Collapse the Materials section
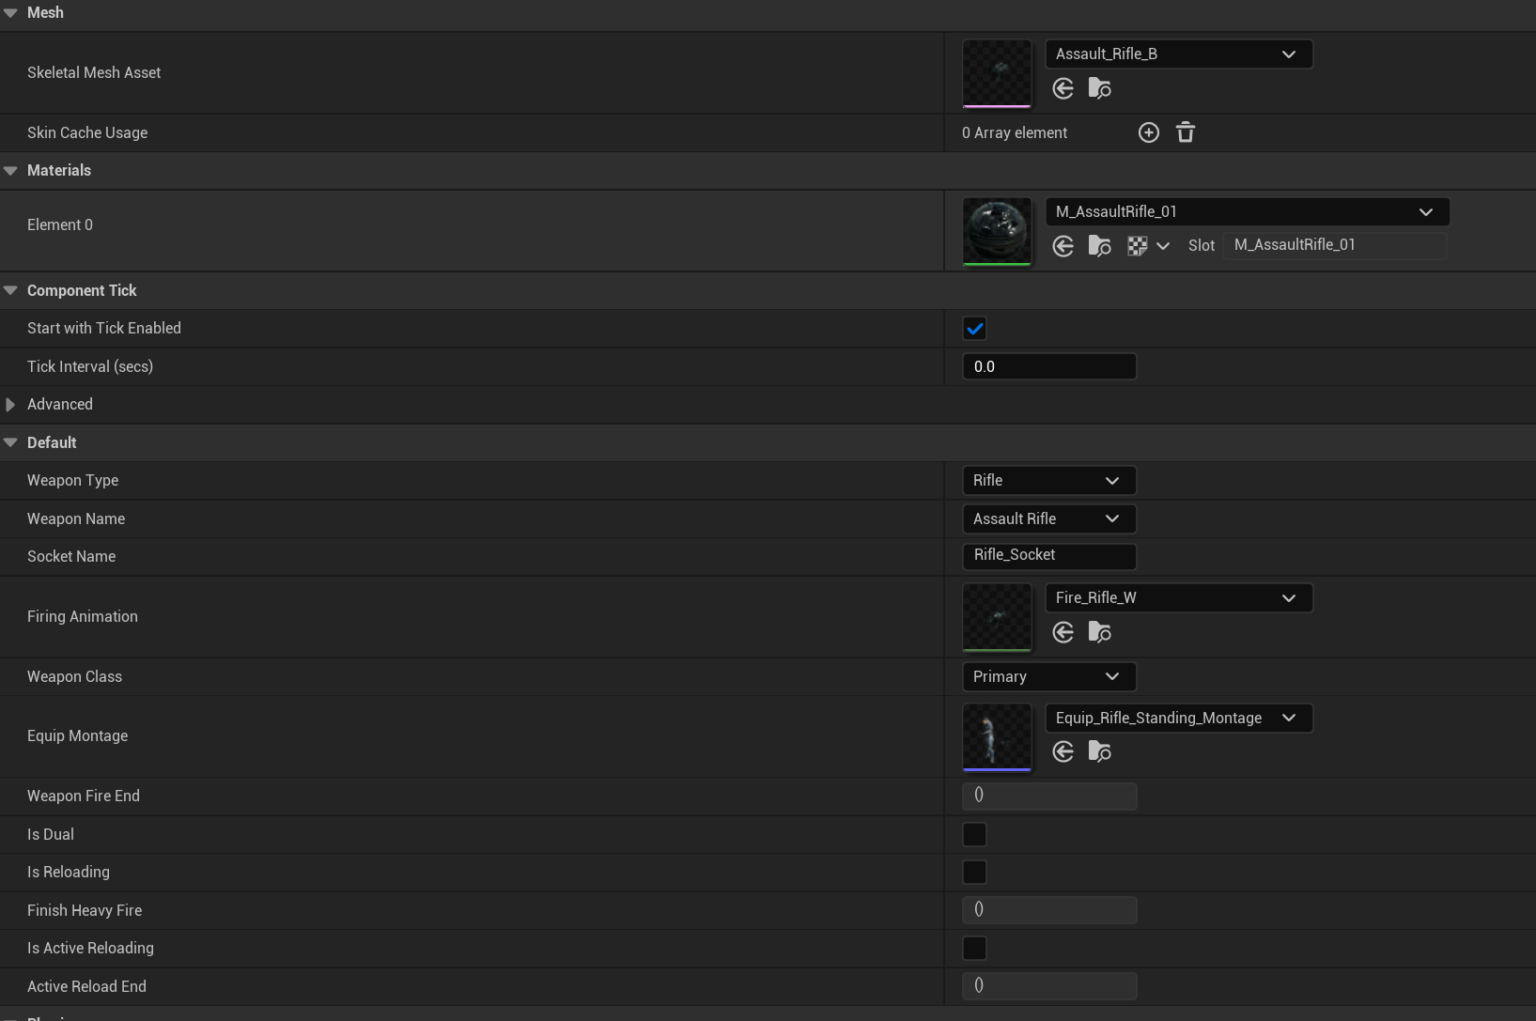Viewport: 1536px width, 1021px height. pos(11,171)
